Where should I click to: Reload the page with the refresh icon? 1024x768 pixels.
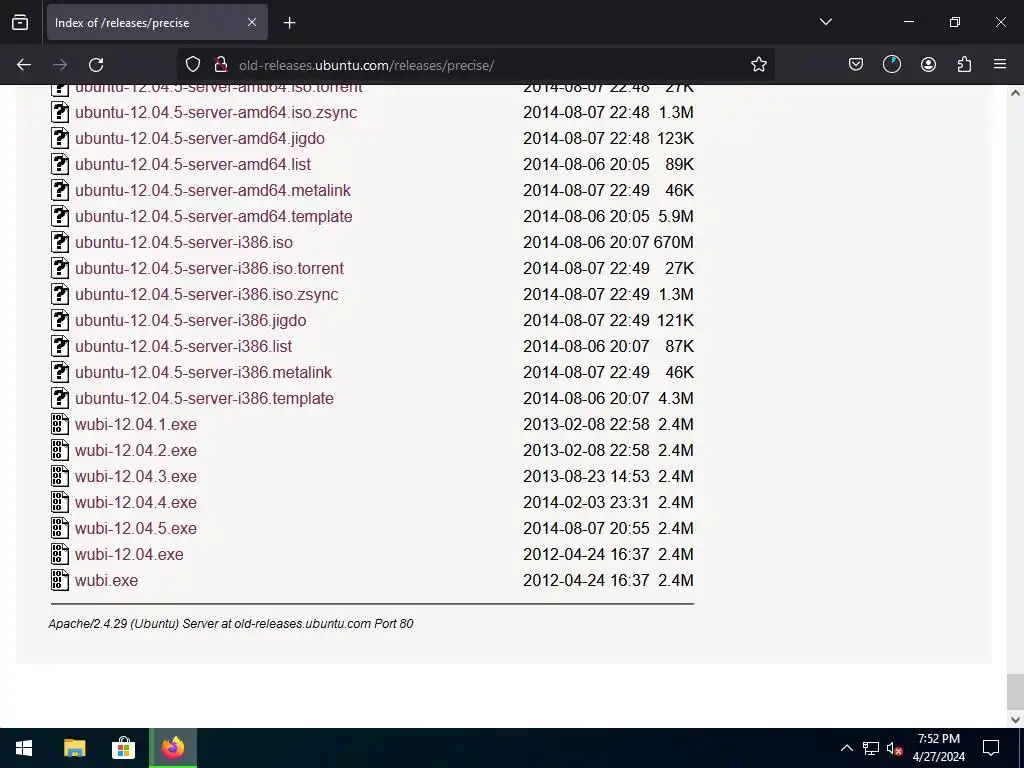point(96,65)
